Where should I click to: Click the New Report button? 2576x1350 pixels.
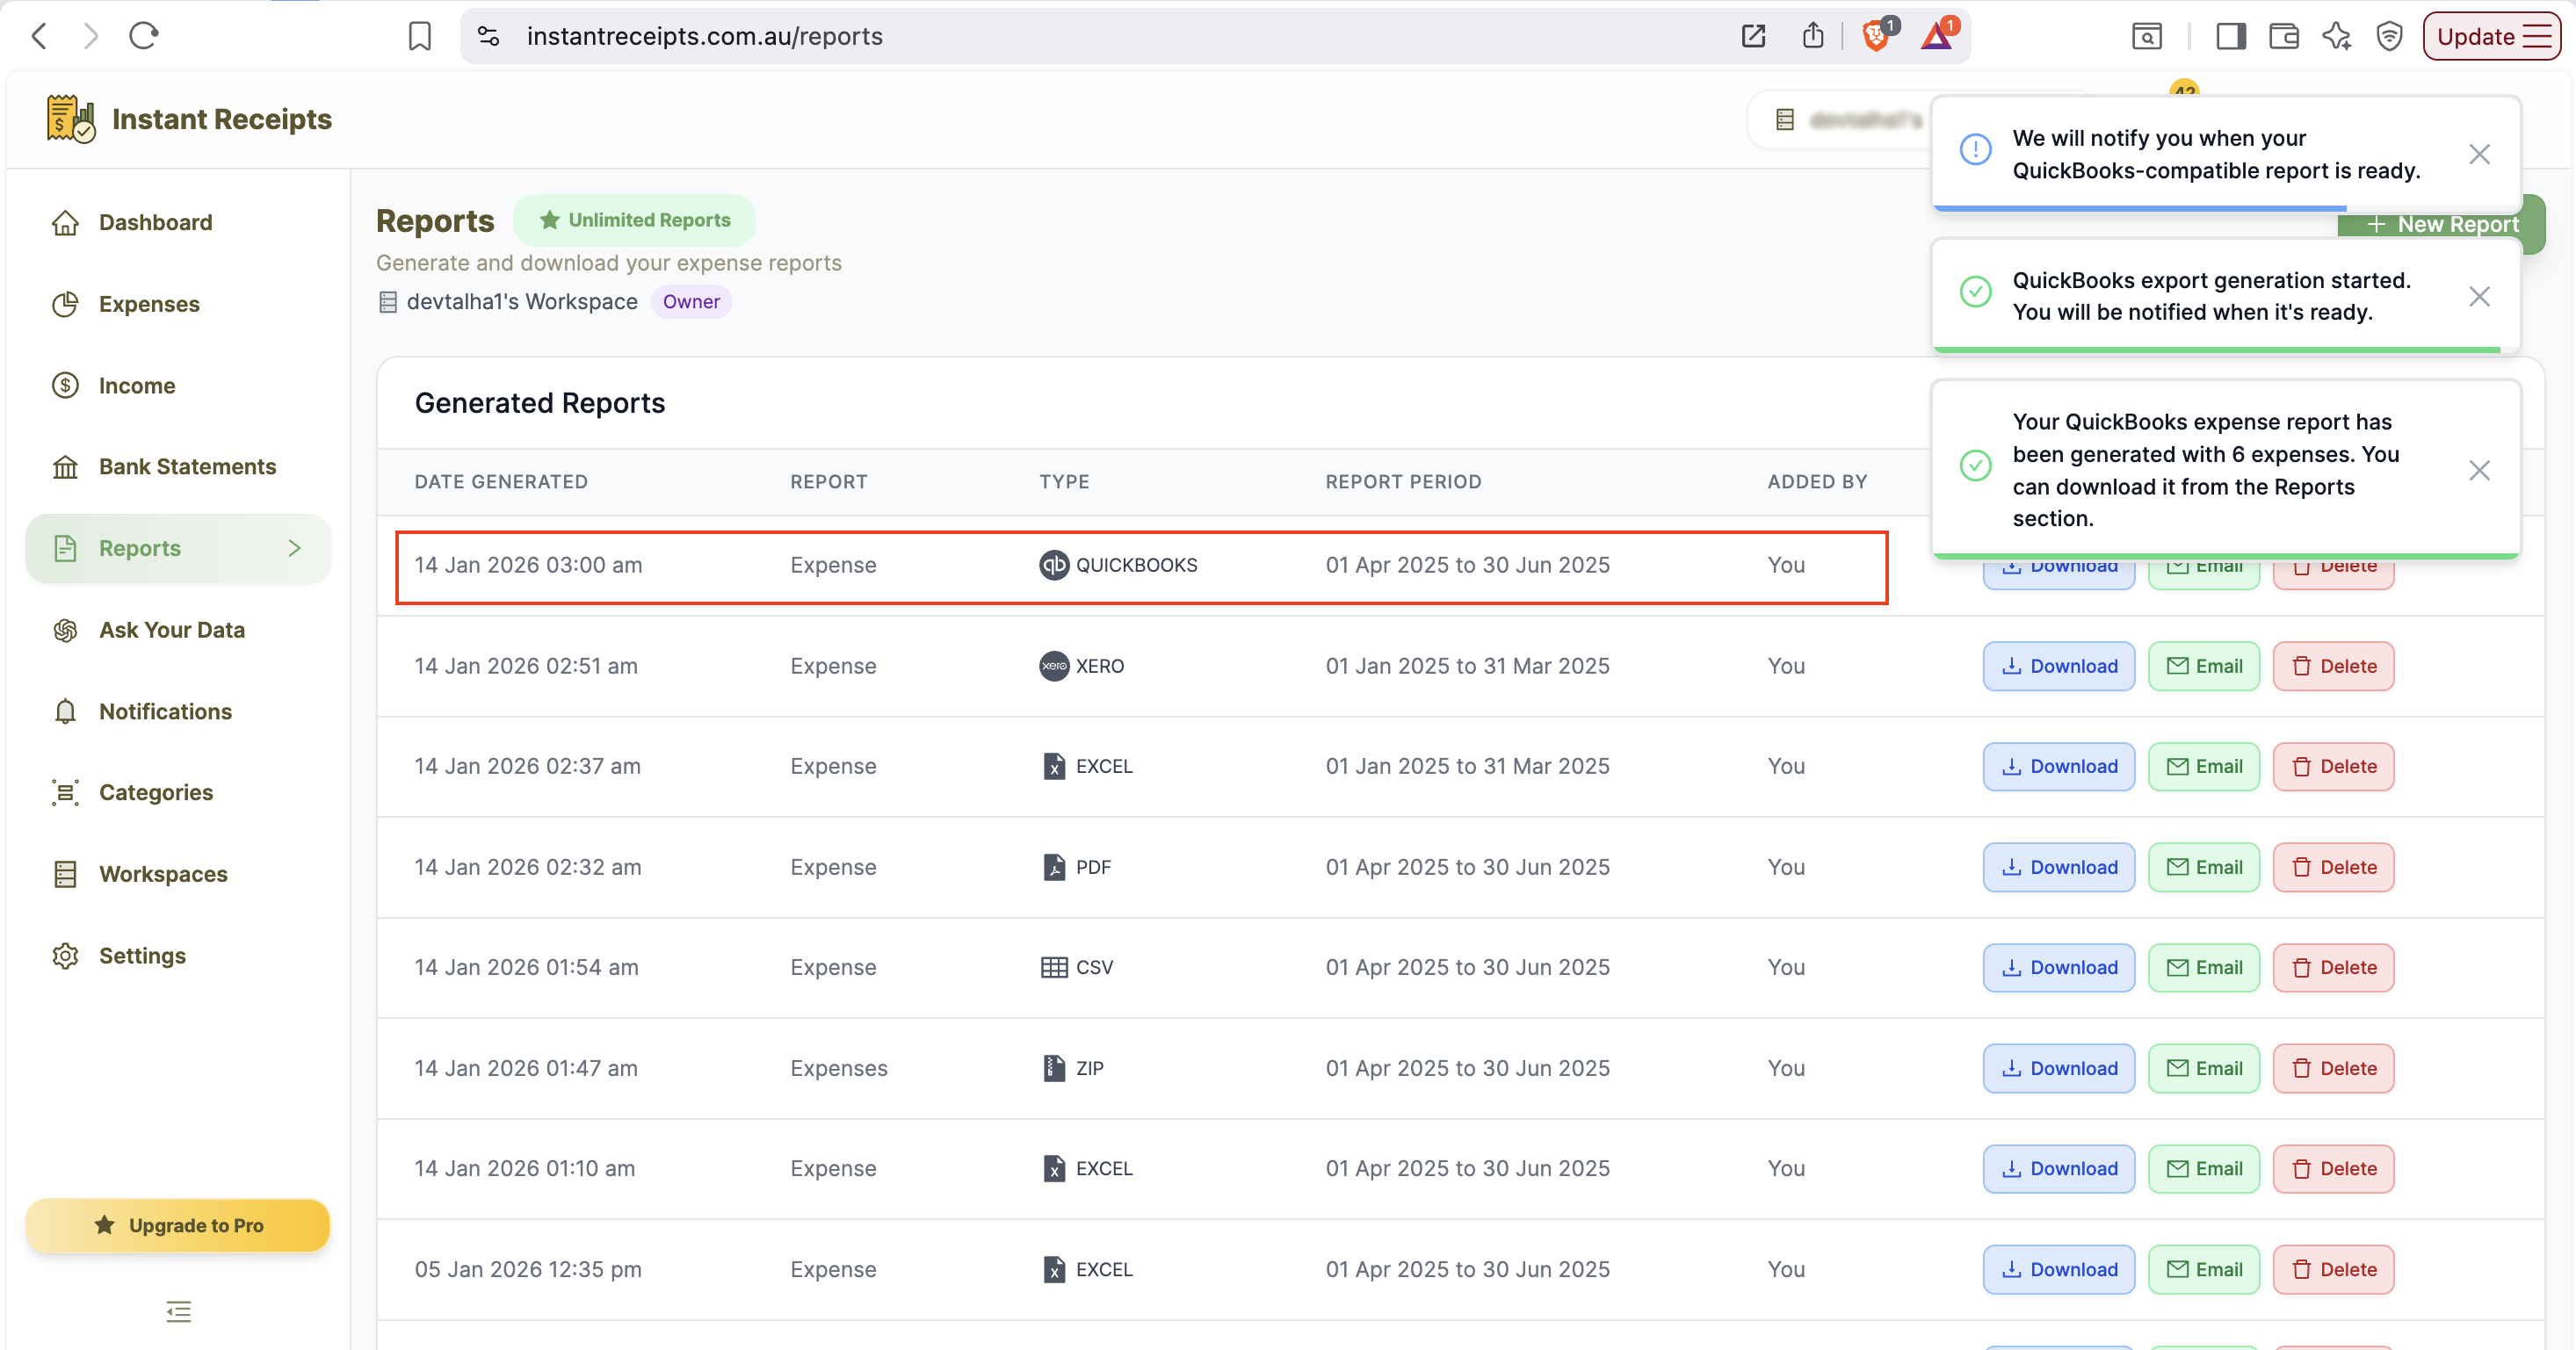(x=2441, y=225)
